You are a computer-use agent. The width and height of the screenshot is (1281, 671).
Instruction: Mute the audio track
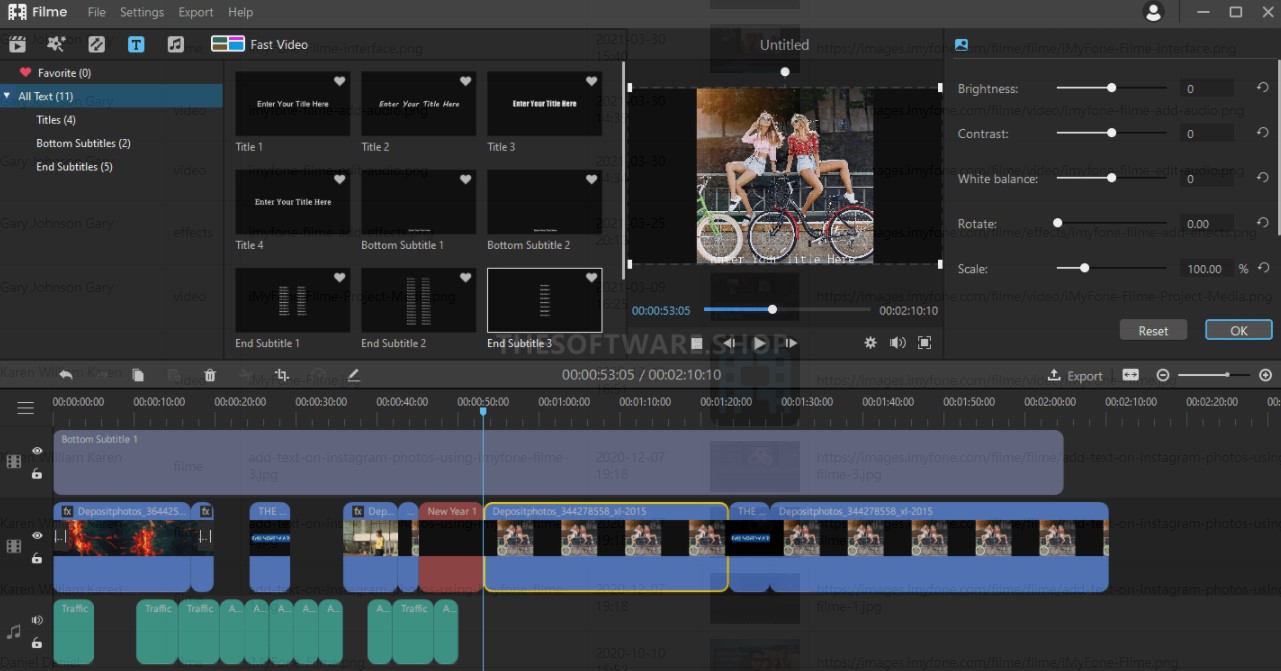37,620
